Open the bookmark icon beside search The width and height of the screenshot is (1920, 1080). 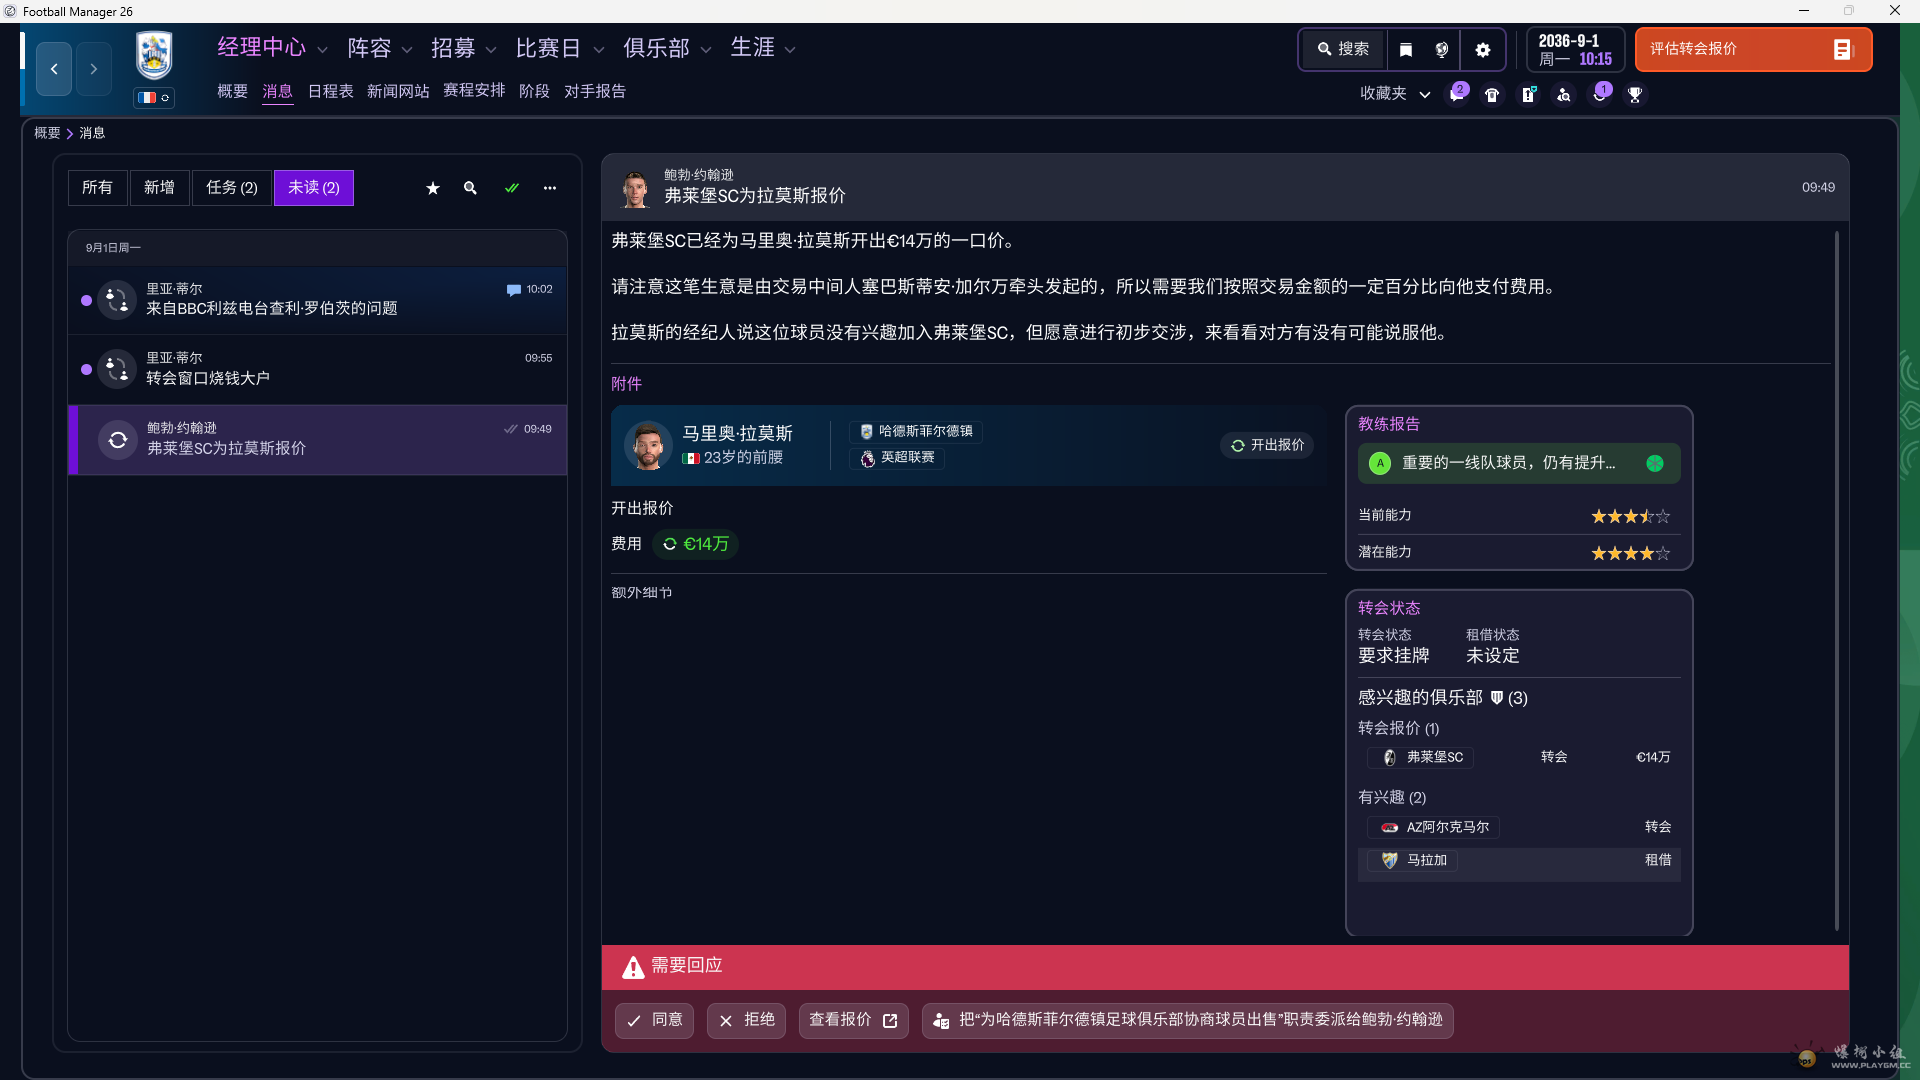pos(1405,49)
